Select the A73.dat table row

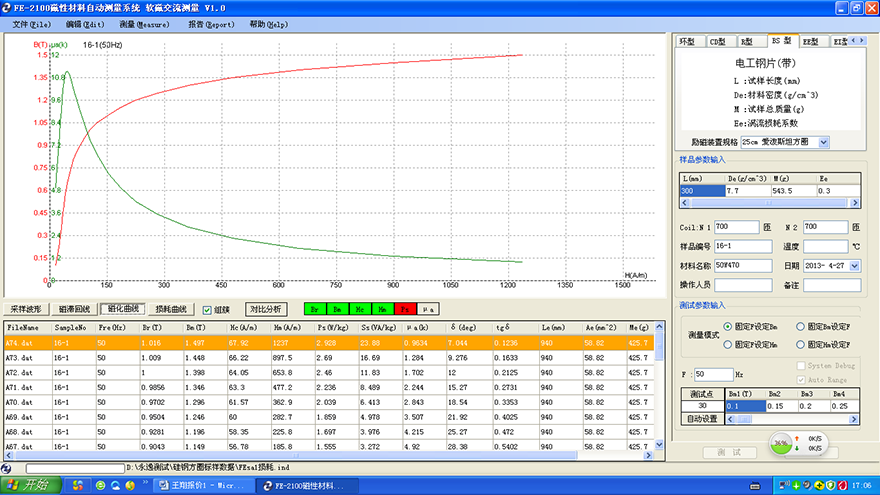click(x=329, y=358)
